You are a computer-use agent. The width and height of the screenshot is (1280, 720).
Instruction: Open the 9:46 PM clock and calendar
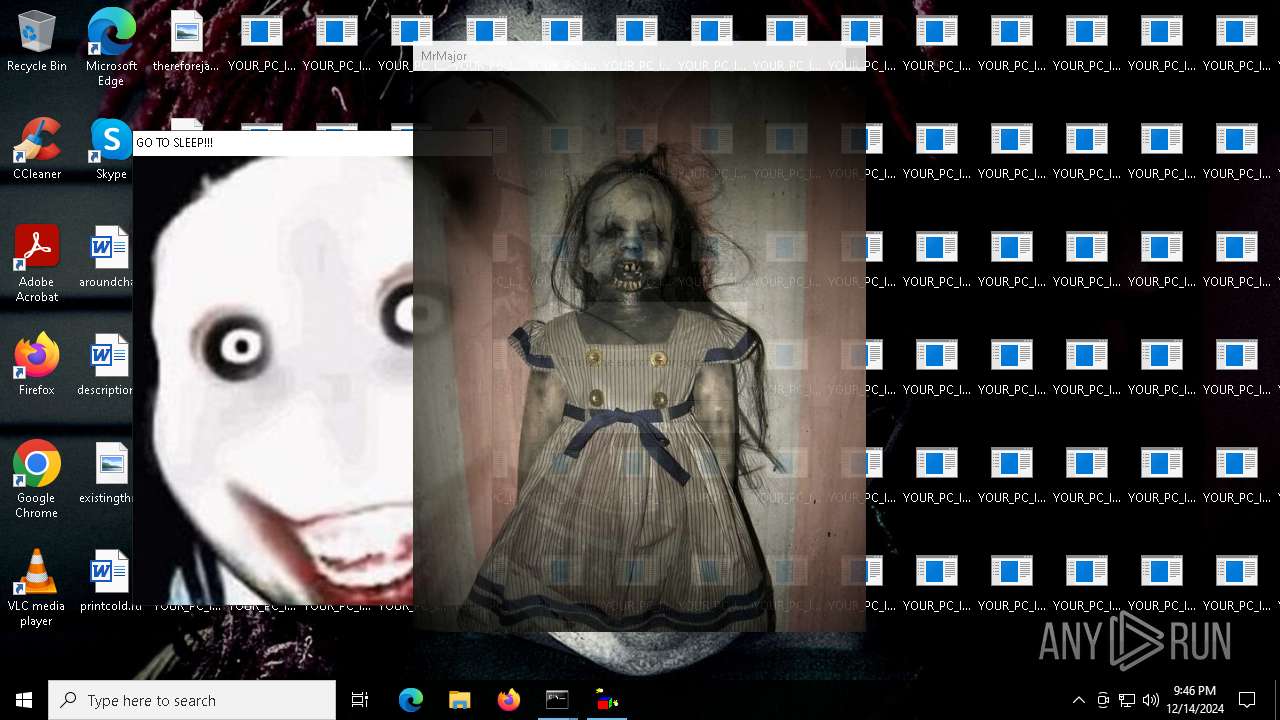[1195, 700]
